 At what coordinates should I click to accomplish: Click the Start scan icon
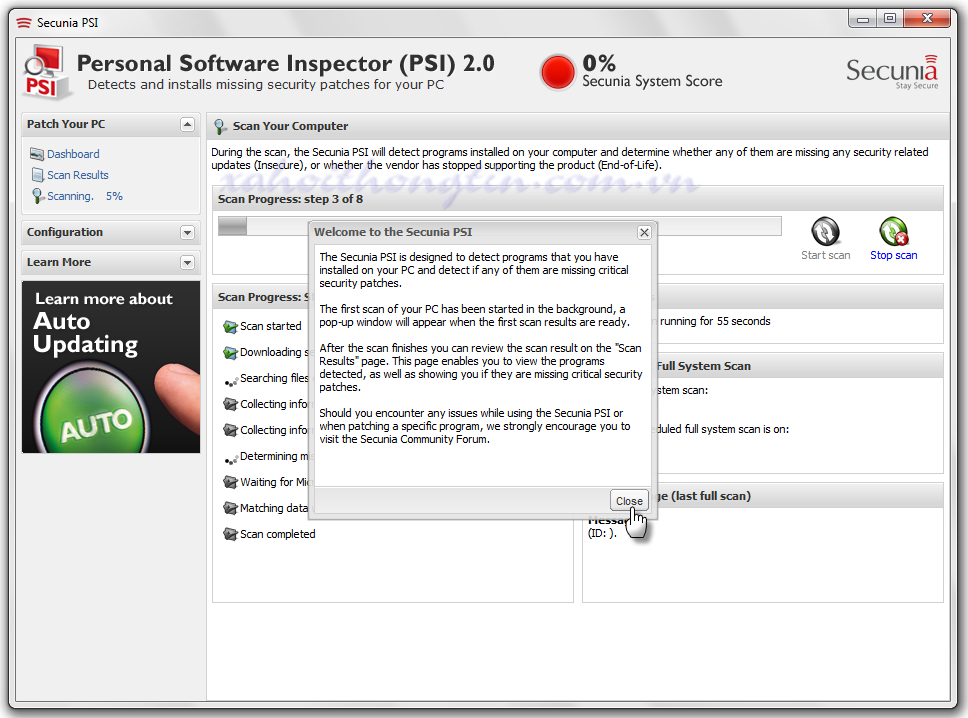[x=825, y=232]
